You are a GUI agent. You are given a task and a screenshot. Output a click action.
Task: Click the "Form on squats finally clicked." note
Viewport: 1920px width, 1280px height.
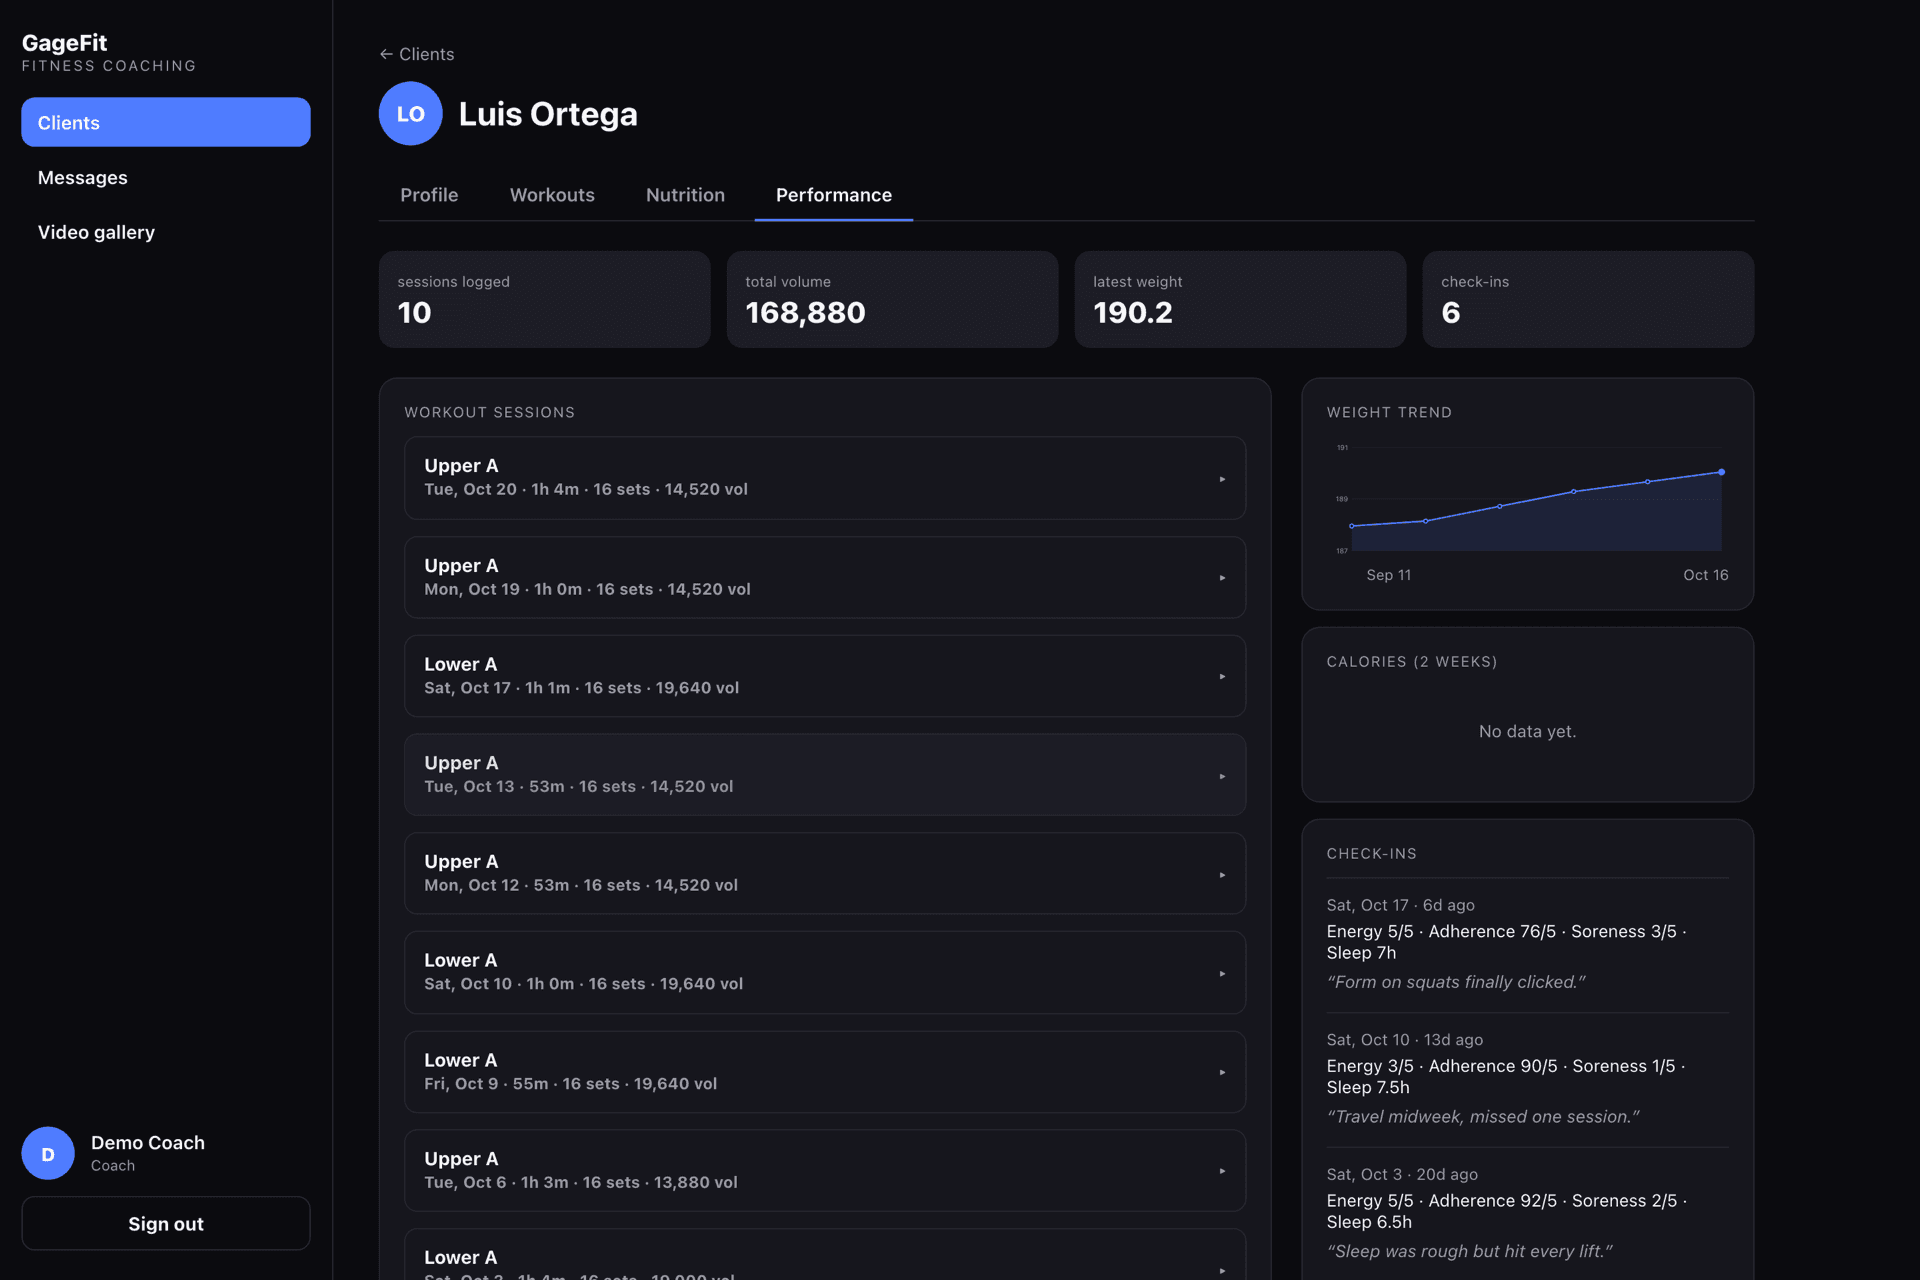[1456, 982]
